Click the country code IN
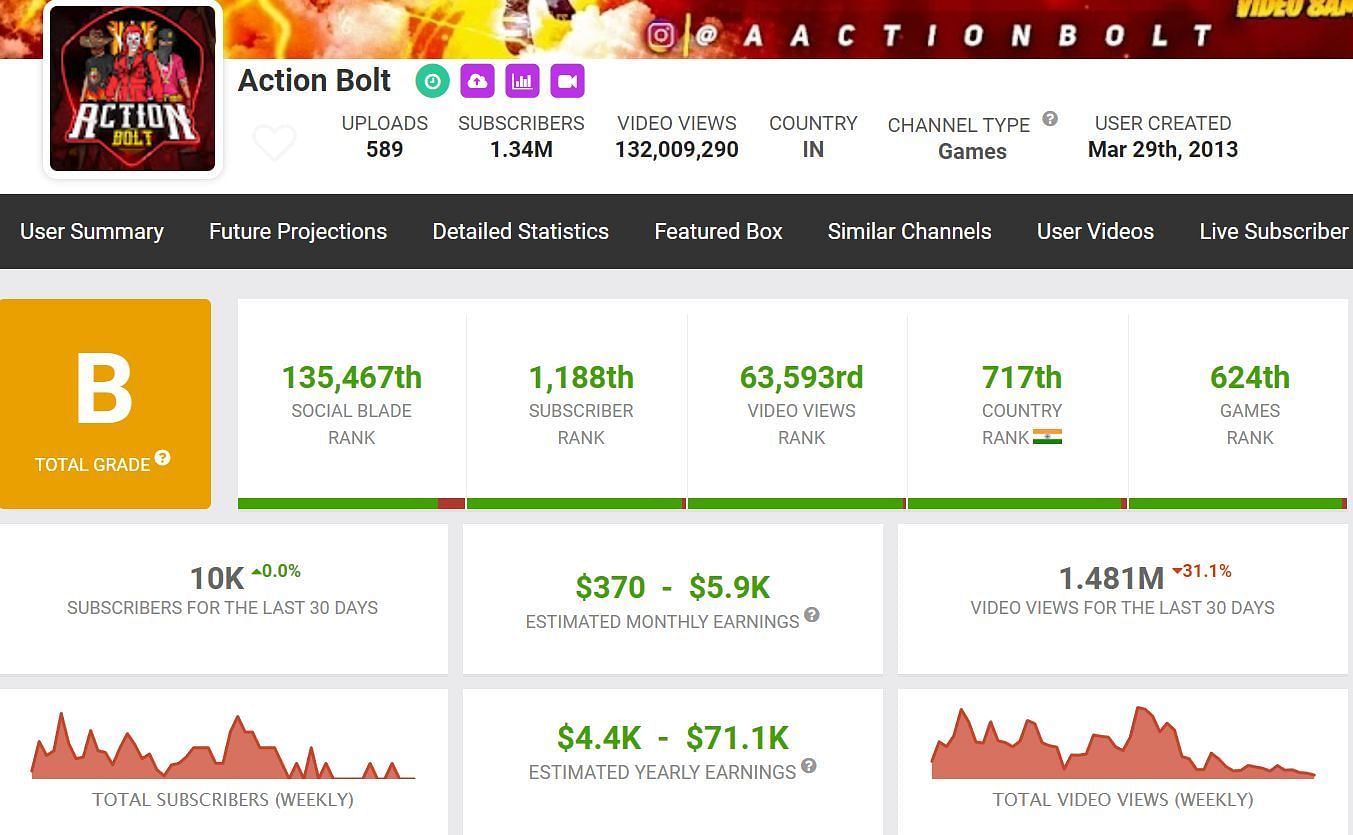 813,150
